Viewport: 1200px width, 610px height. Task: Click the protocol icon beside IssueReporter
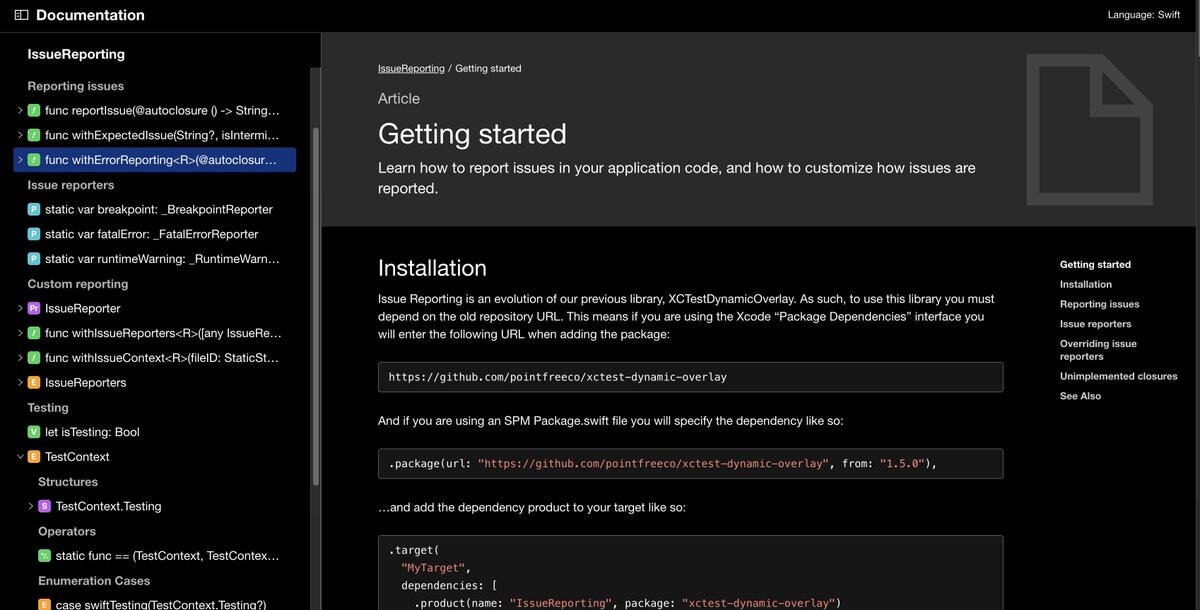(34, 308)
